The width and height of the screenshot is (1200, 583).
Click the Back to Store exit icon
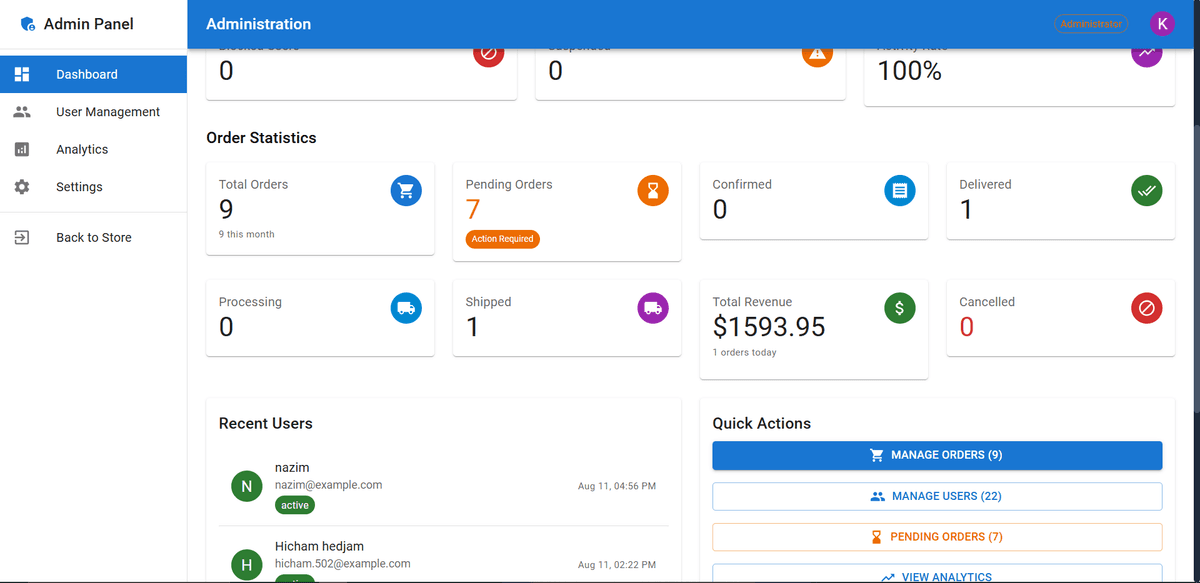click(22, 237)
